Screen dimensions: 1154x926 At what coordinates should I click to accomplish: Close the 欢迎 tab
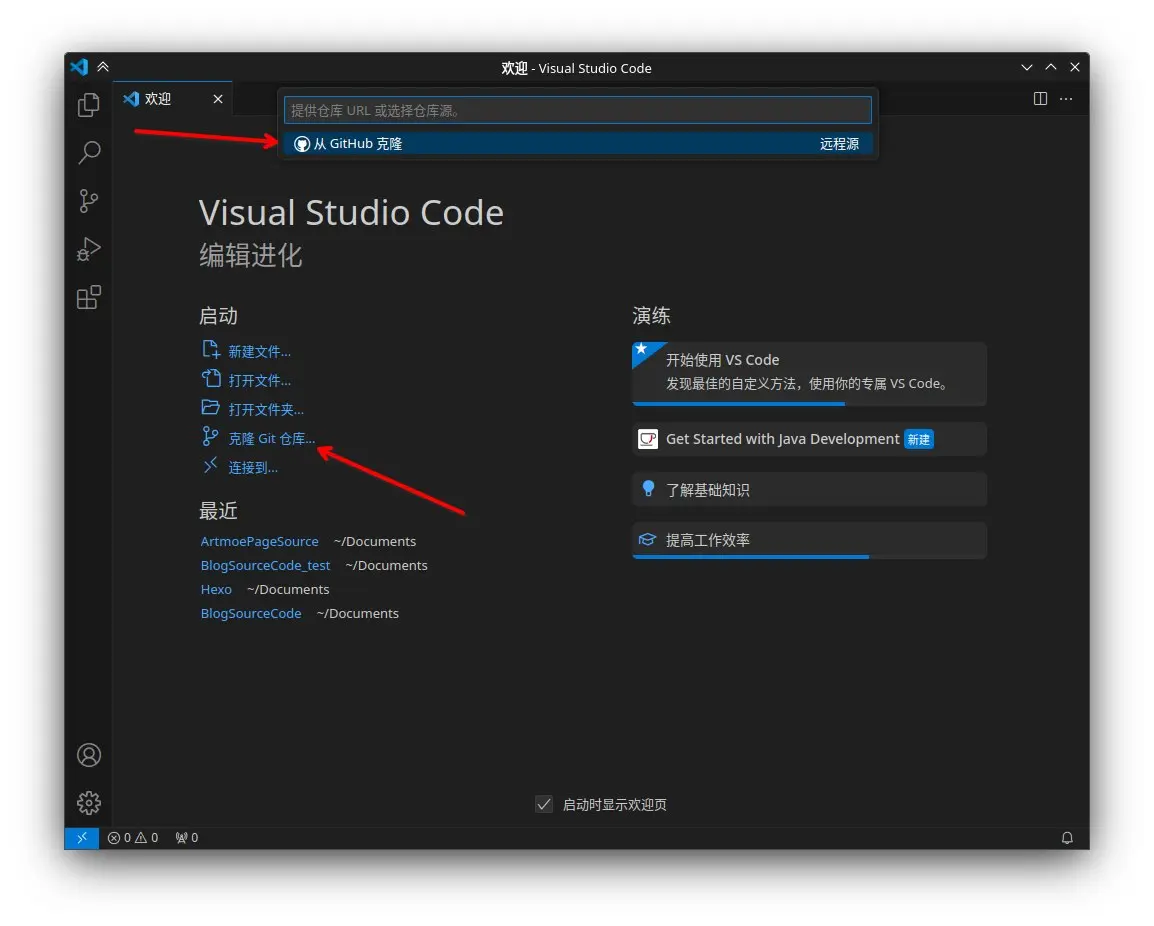pyautogui.click(x=218, y=99)
